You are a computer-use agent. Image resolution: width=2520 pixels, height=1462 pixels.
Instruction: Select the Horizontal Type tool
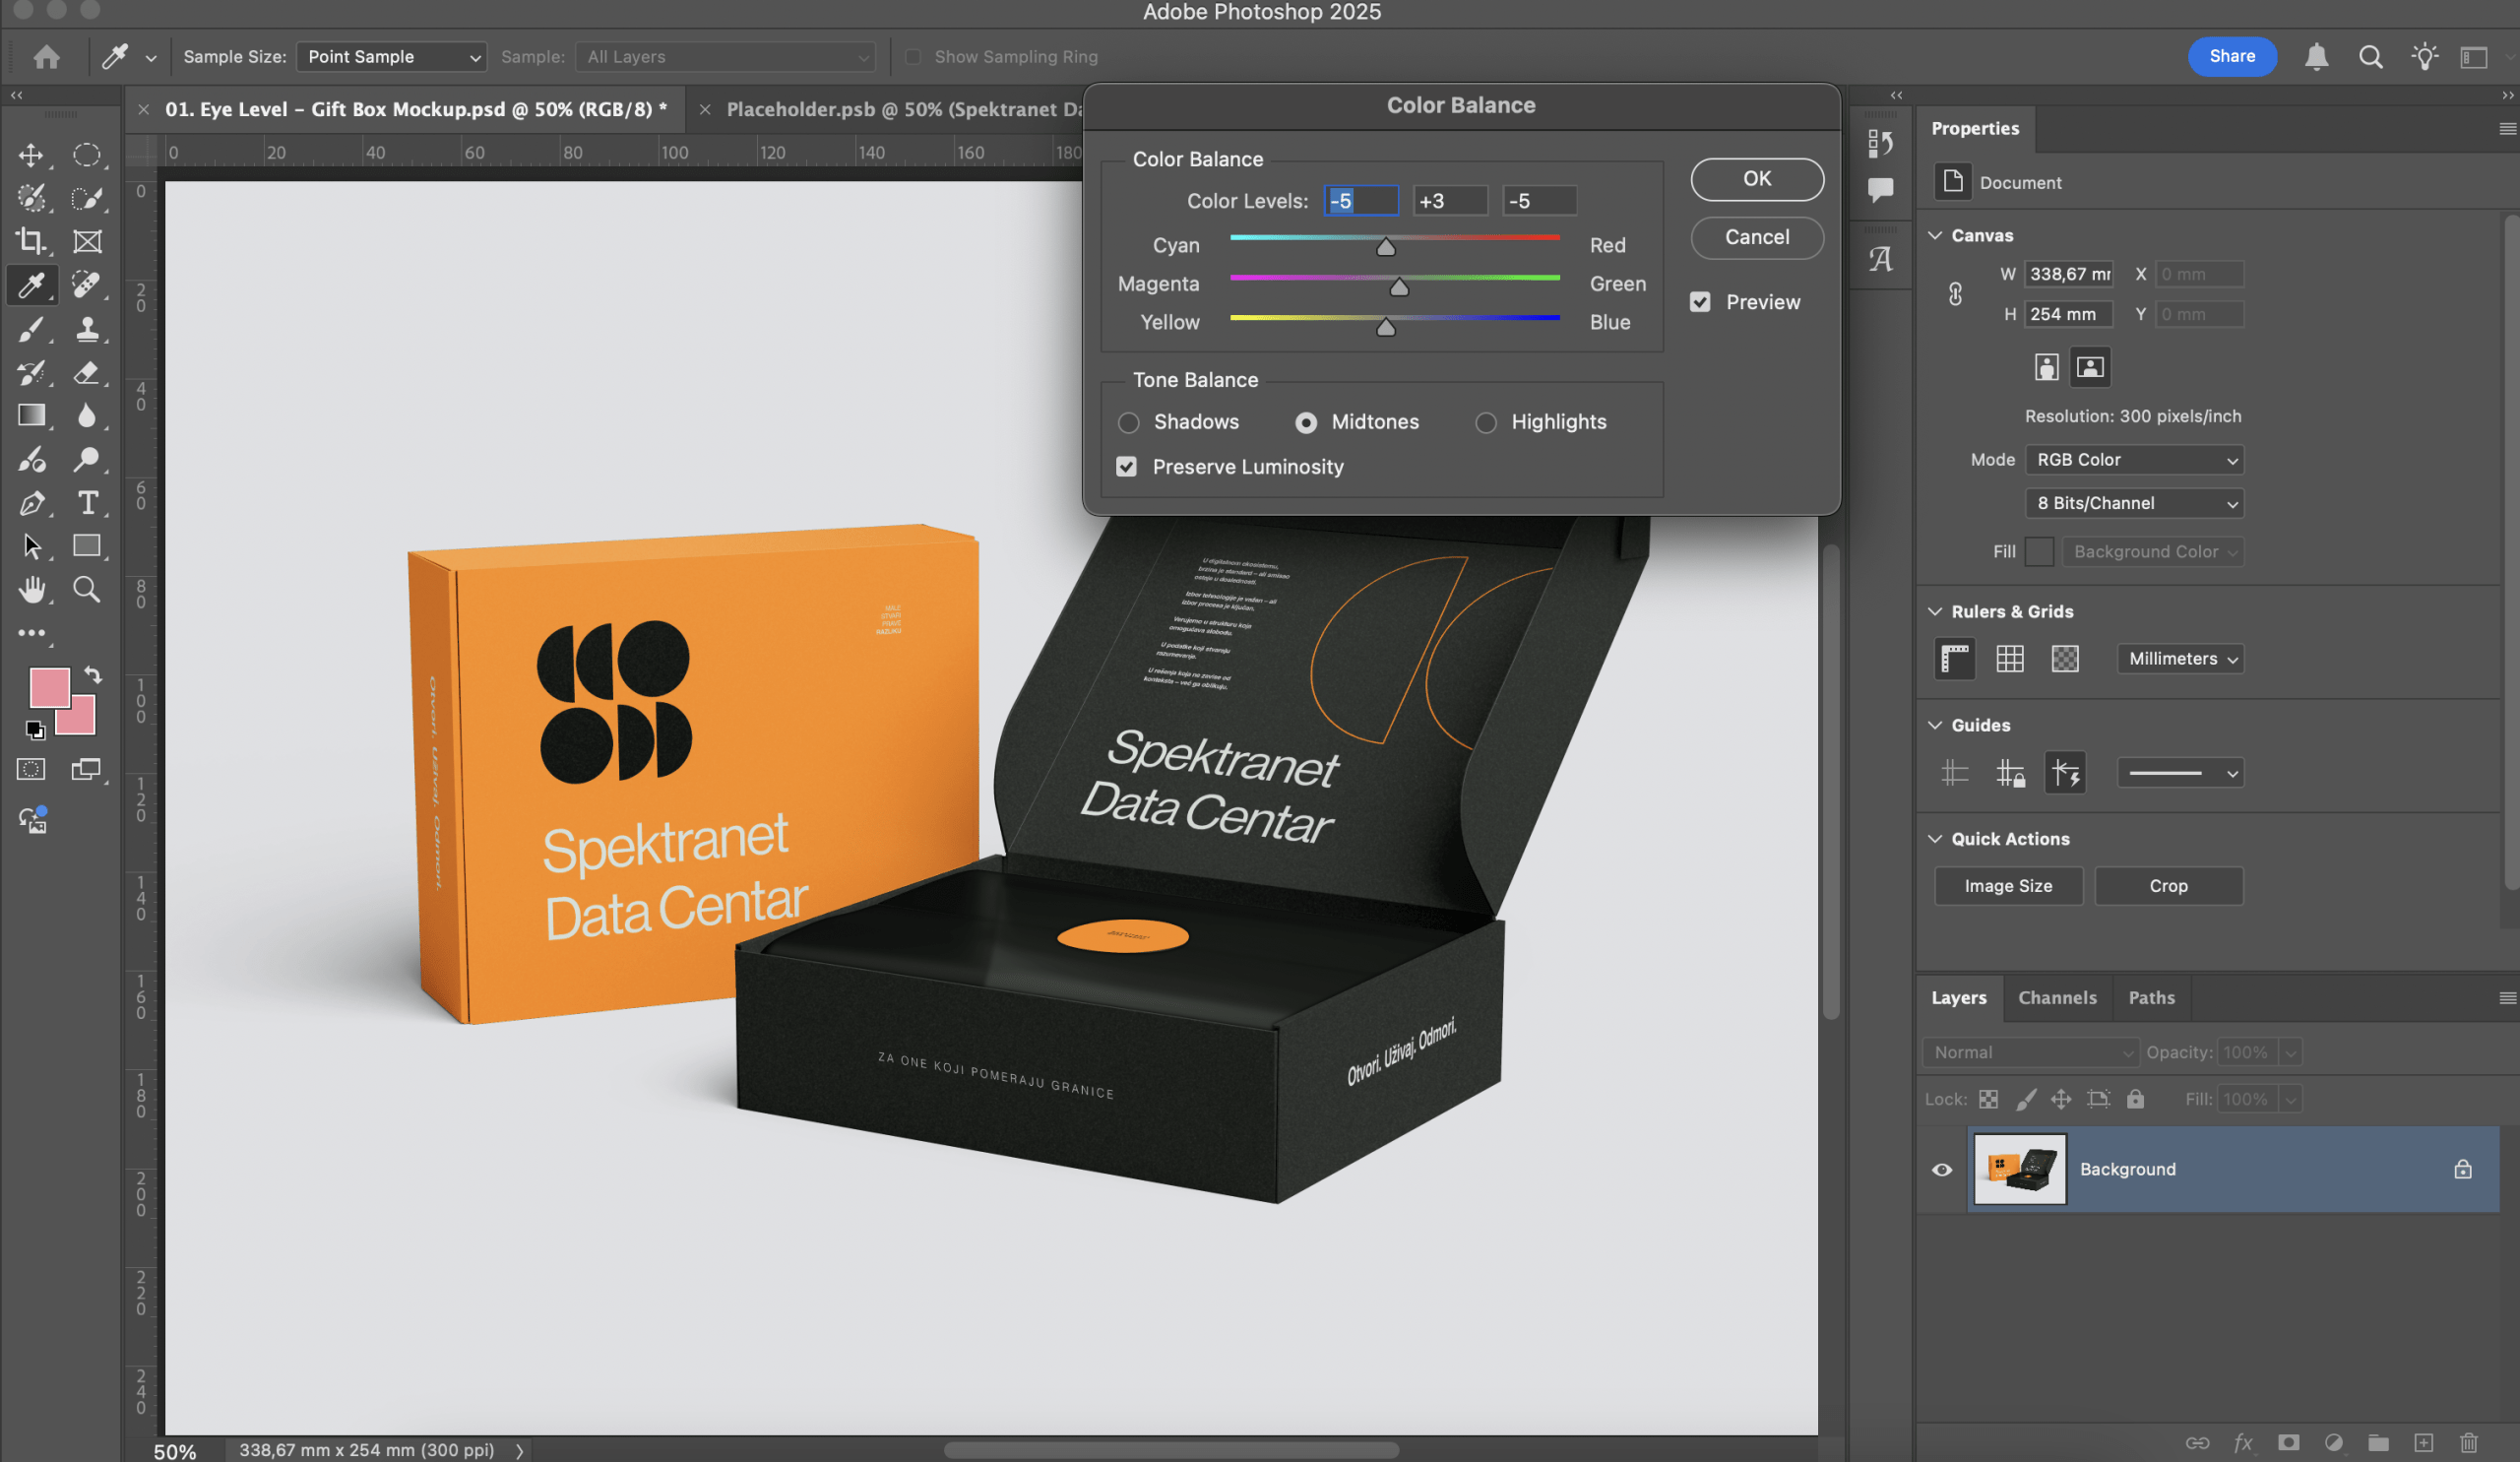point(87,502)
